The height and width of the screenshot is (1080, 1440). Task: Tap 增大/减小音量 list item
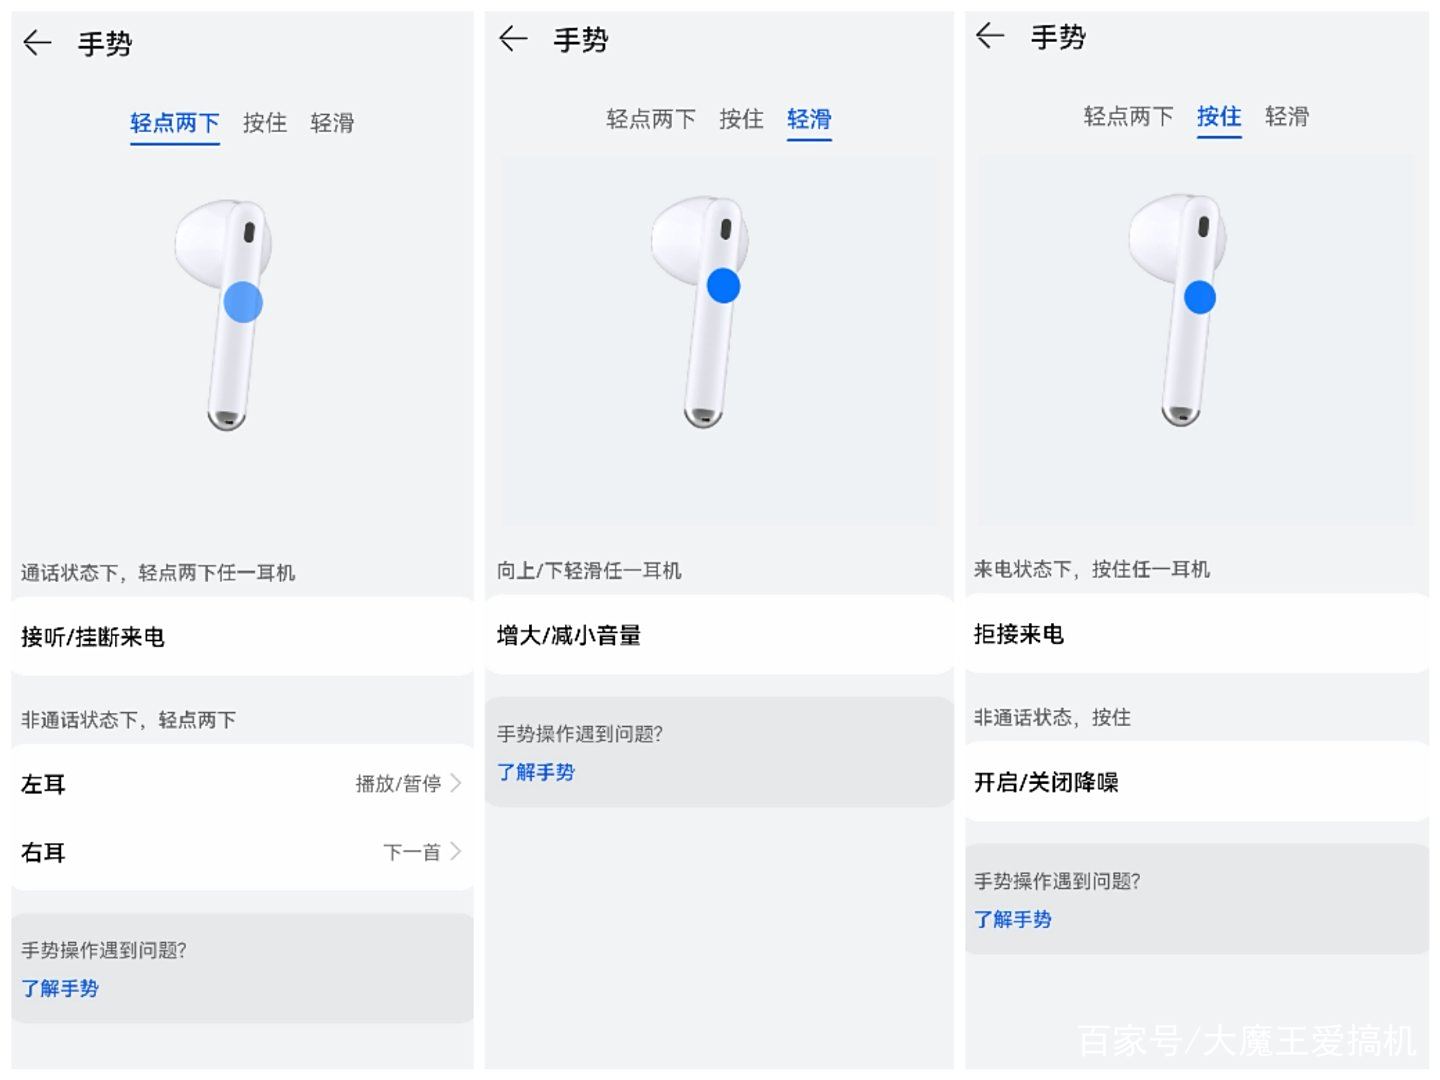coord(719,635)
